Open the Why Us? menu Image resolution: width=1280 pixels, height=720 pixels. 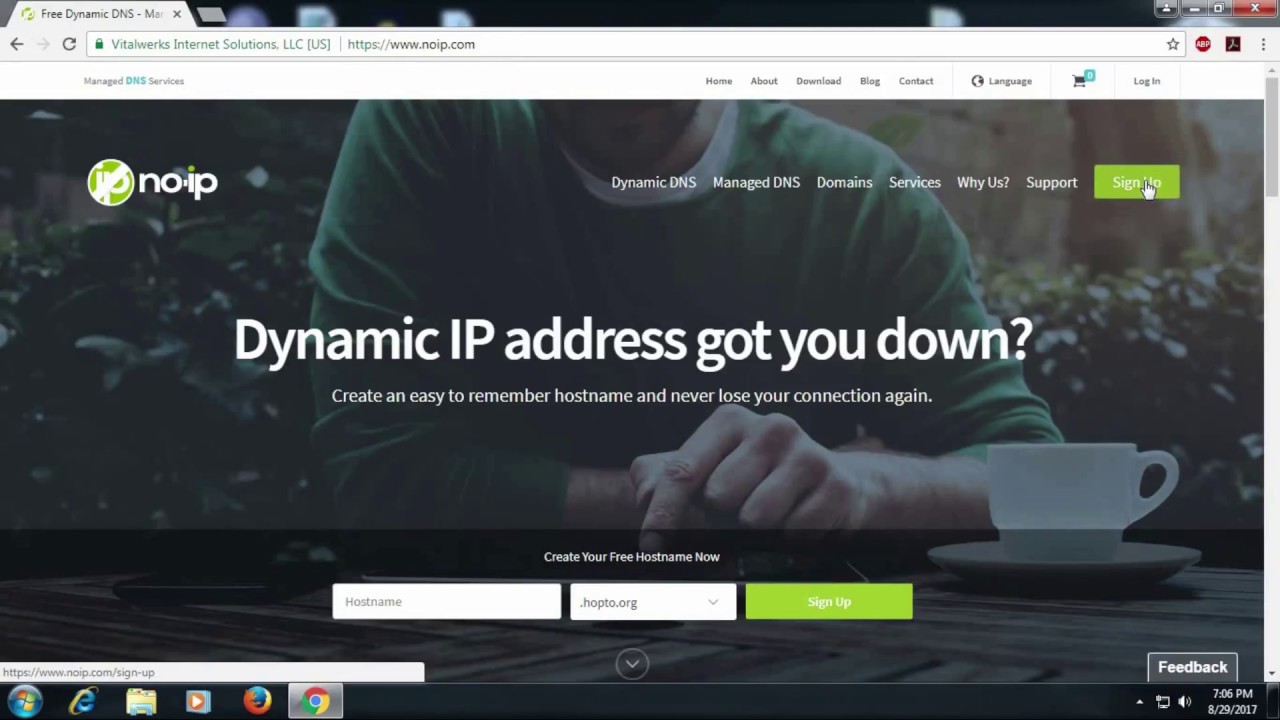(983, 182)
